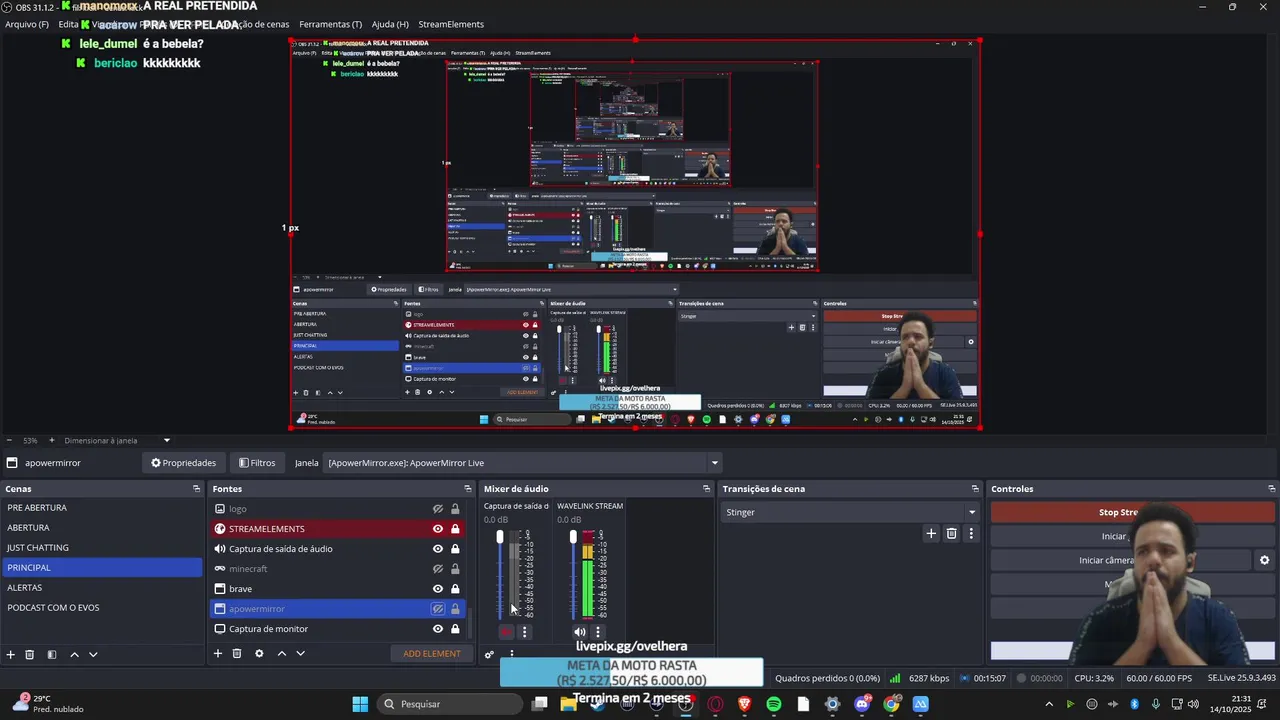Show the minecraft source

437,569
